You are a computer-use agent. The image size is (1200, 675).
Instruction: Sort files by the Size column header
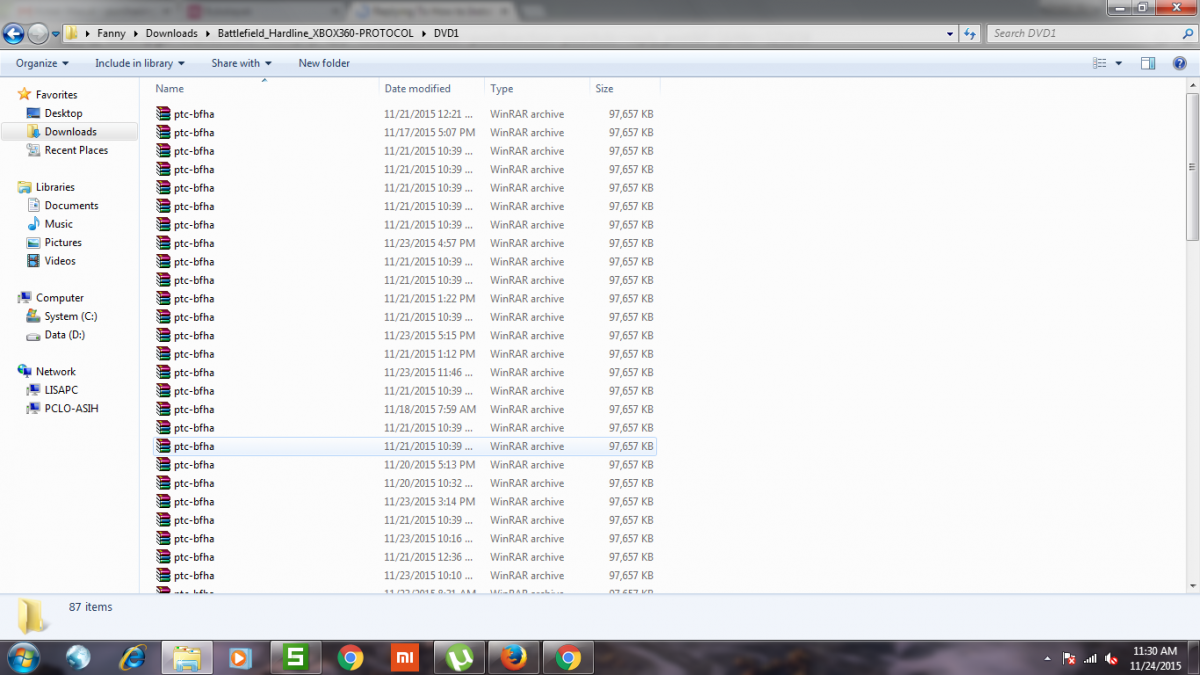coord(605,89)
